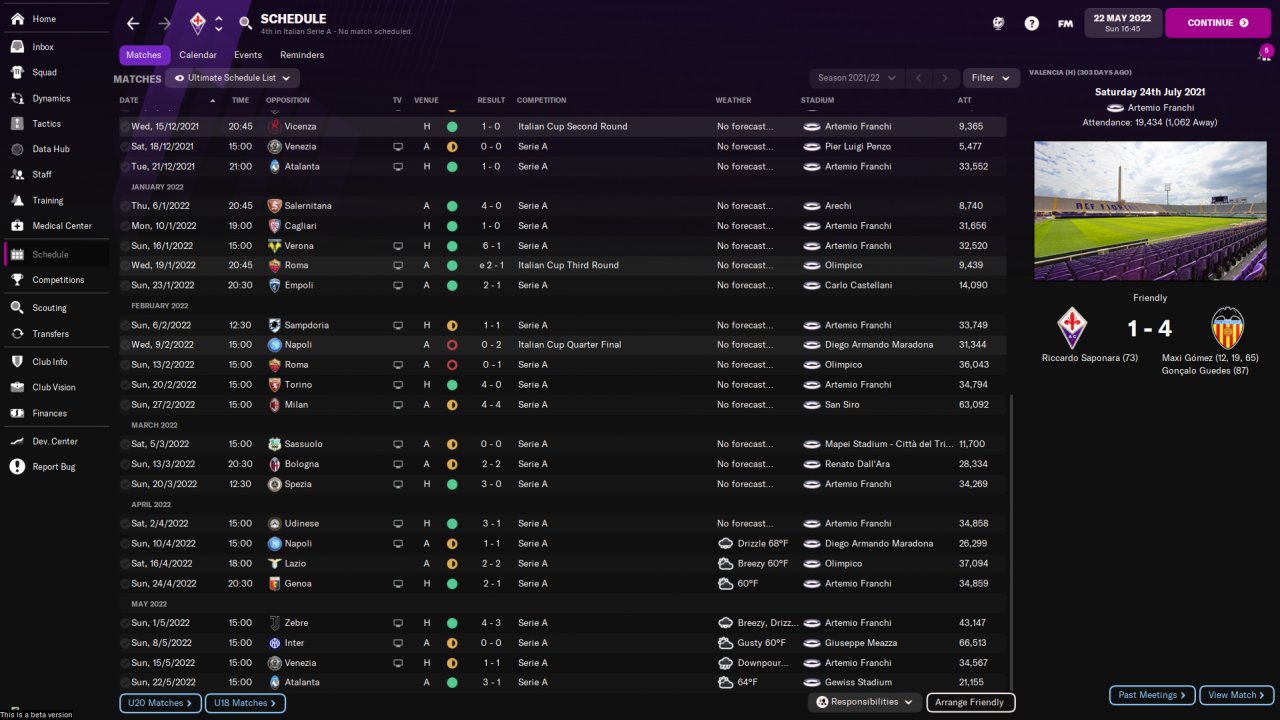Open the Home screen house icon
This screenshot has width=1280, height=720.
[x=17, y=19]
